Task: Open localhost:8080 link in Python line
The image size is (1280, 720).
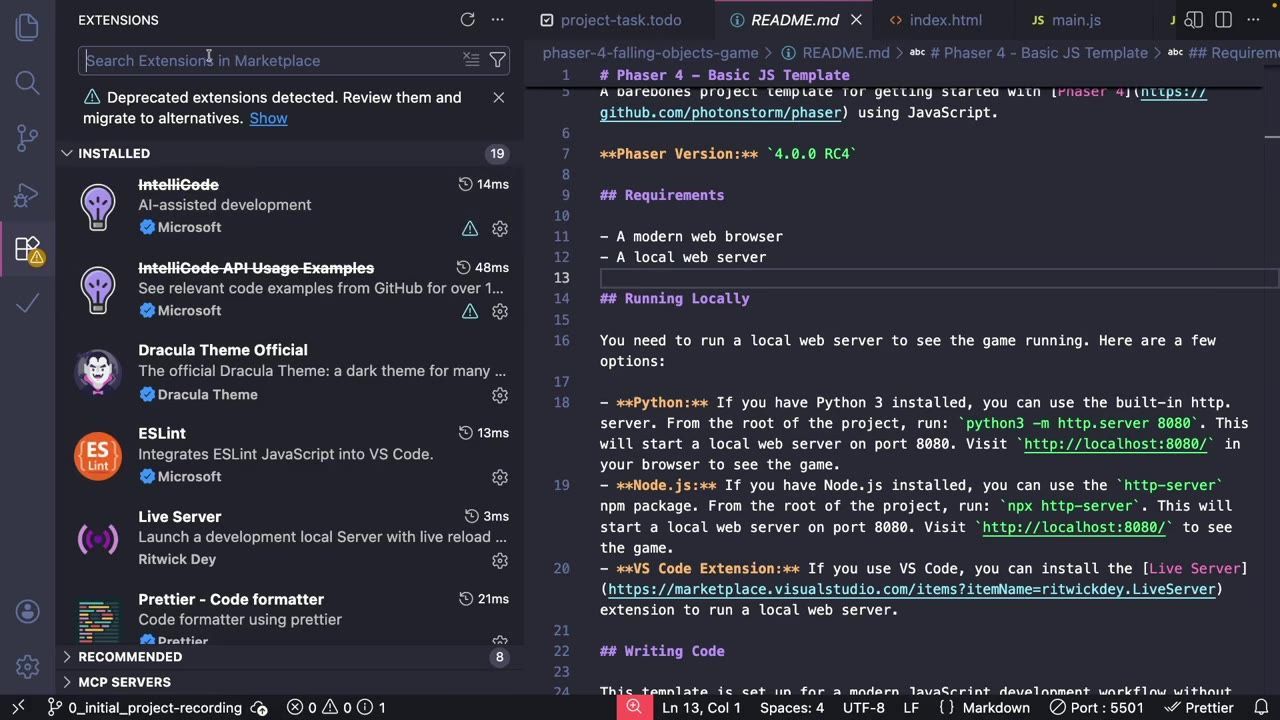Action: point(1115,444)
